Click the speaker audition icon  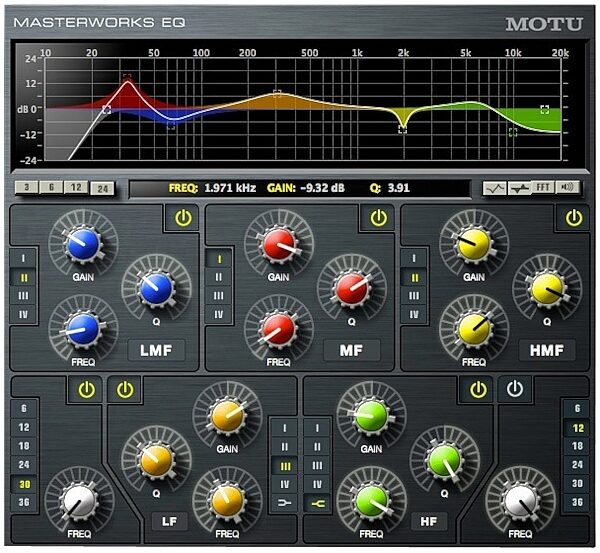(567, 188)
